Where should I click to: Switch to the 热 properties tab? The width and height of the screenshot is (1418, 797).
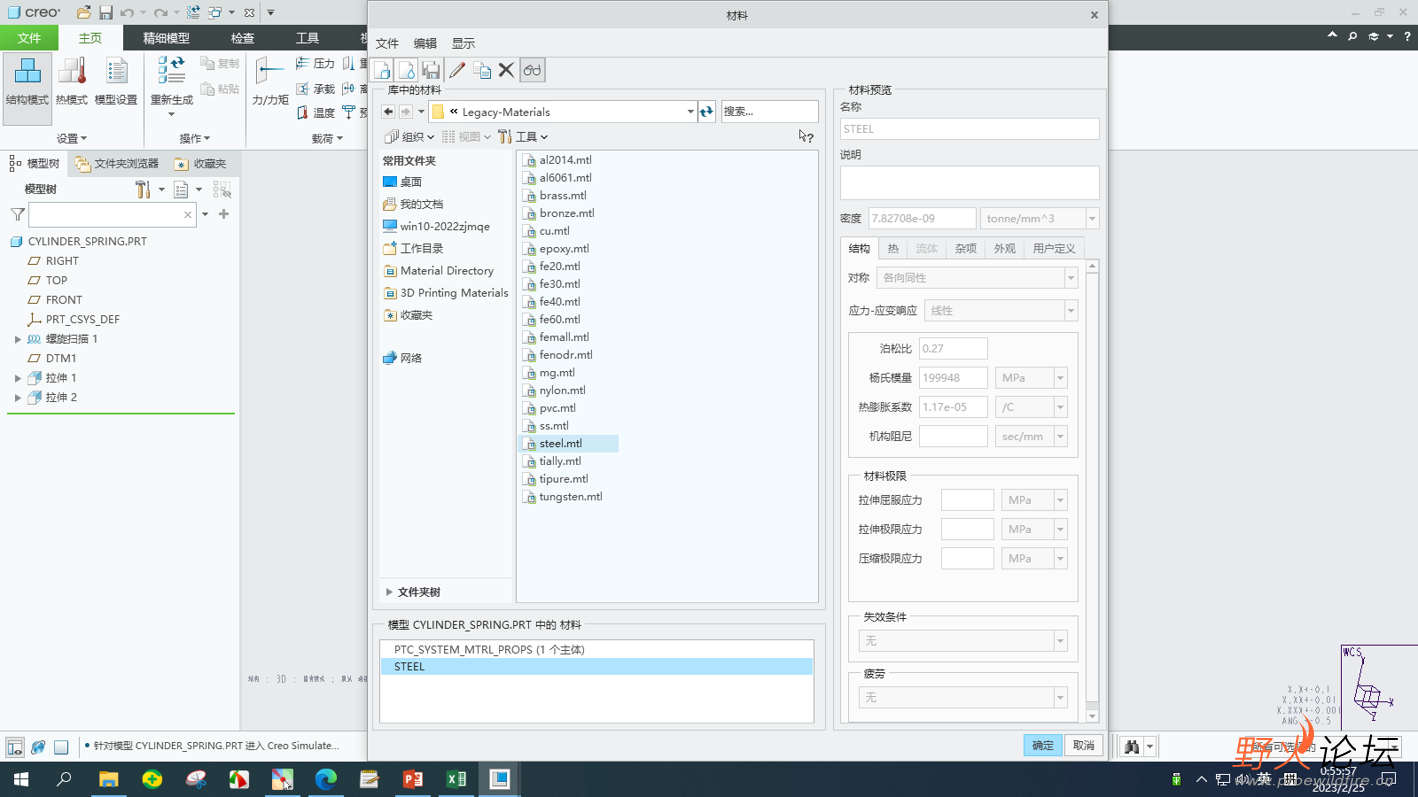pyautogui.click(x=893, y=248)
